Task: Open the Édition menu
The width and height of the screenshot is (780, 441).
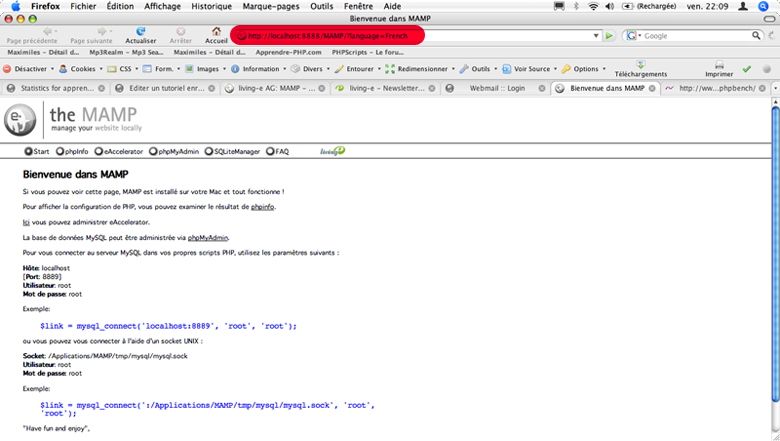Action: pyautogui.click(x=120, y=6)
